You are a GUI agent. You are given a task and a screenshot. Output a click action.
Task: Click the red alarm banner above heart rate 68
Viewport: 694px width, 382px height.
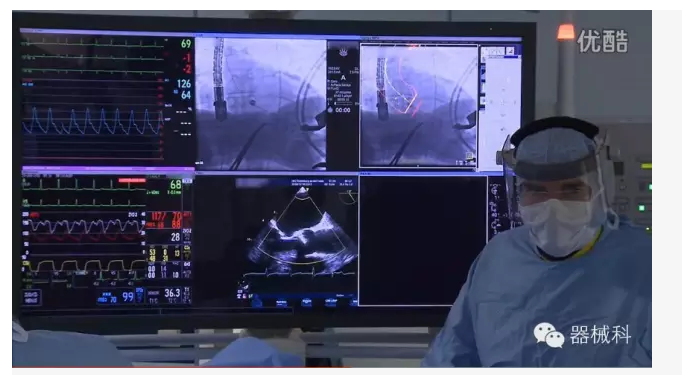(x=132, y=180)
